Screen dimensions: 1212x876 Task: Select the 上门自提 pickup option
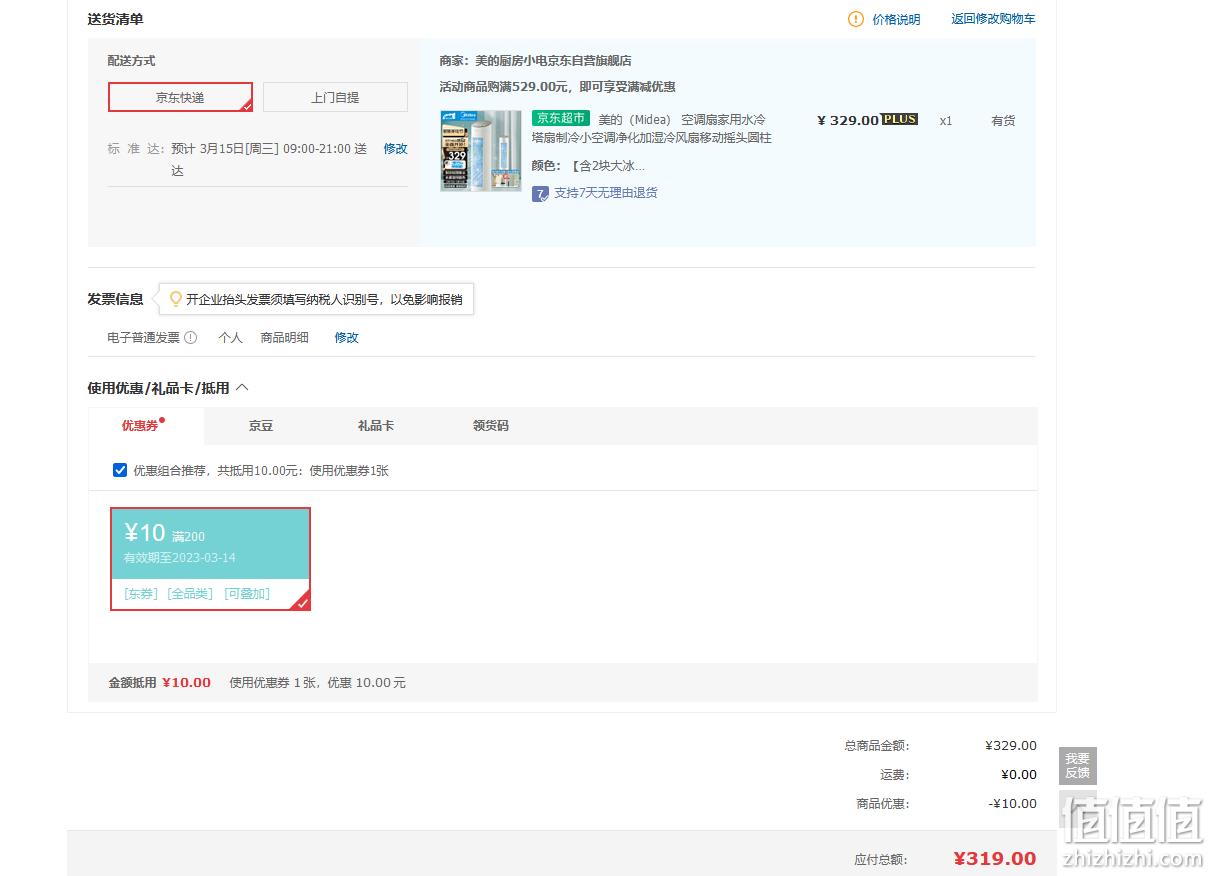pos(335,97)
